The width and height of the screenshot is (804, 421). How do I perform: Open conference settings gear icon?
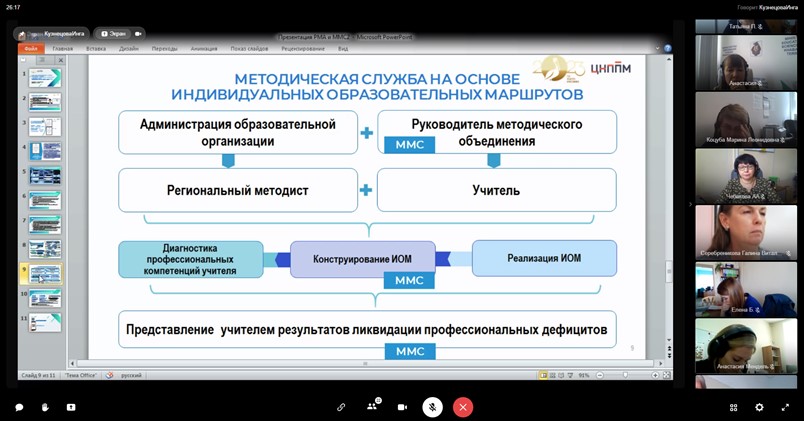(759, 407)
